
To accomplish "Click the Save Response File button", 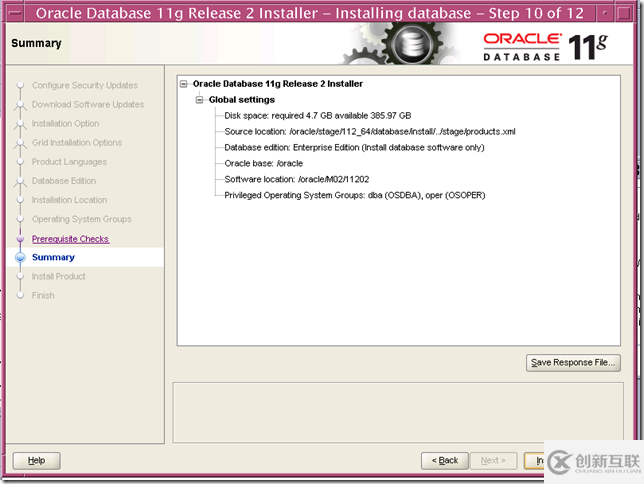I will [x=573, y=363].
